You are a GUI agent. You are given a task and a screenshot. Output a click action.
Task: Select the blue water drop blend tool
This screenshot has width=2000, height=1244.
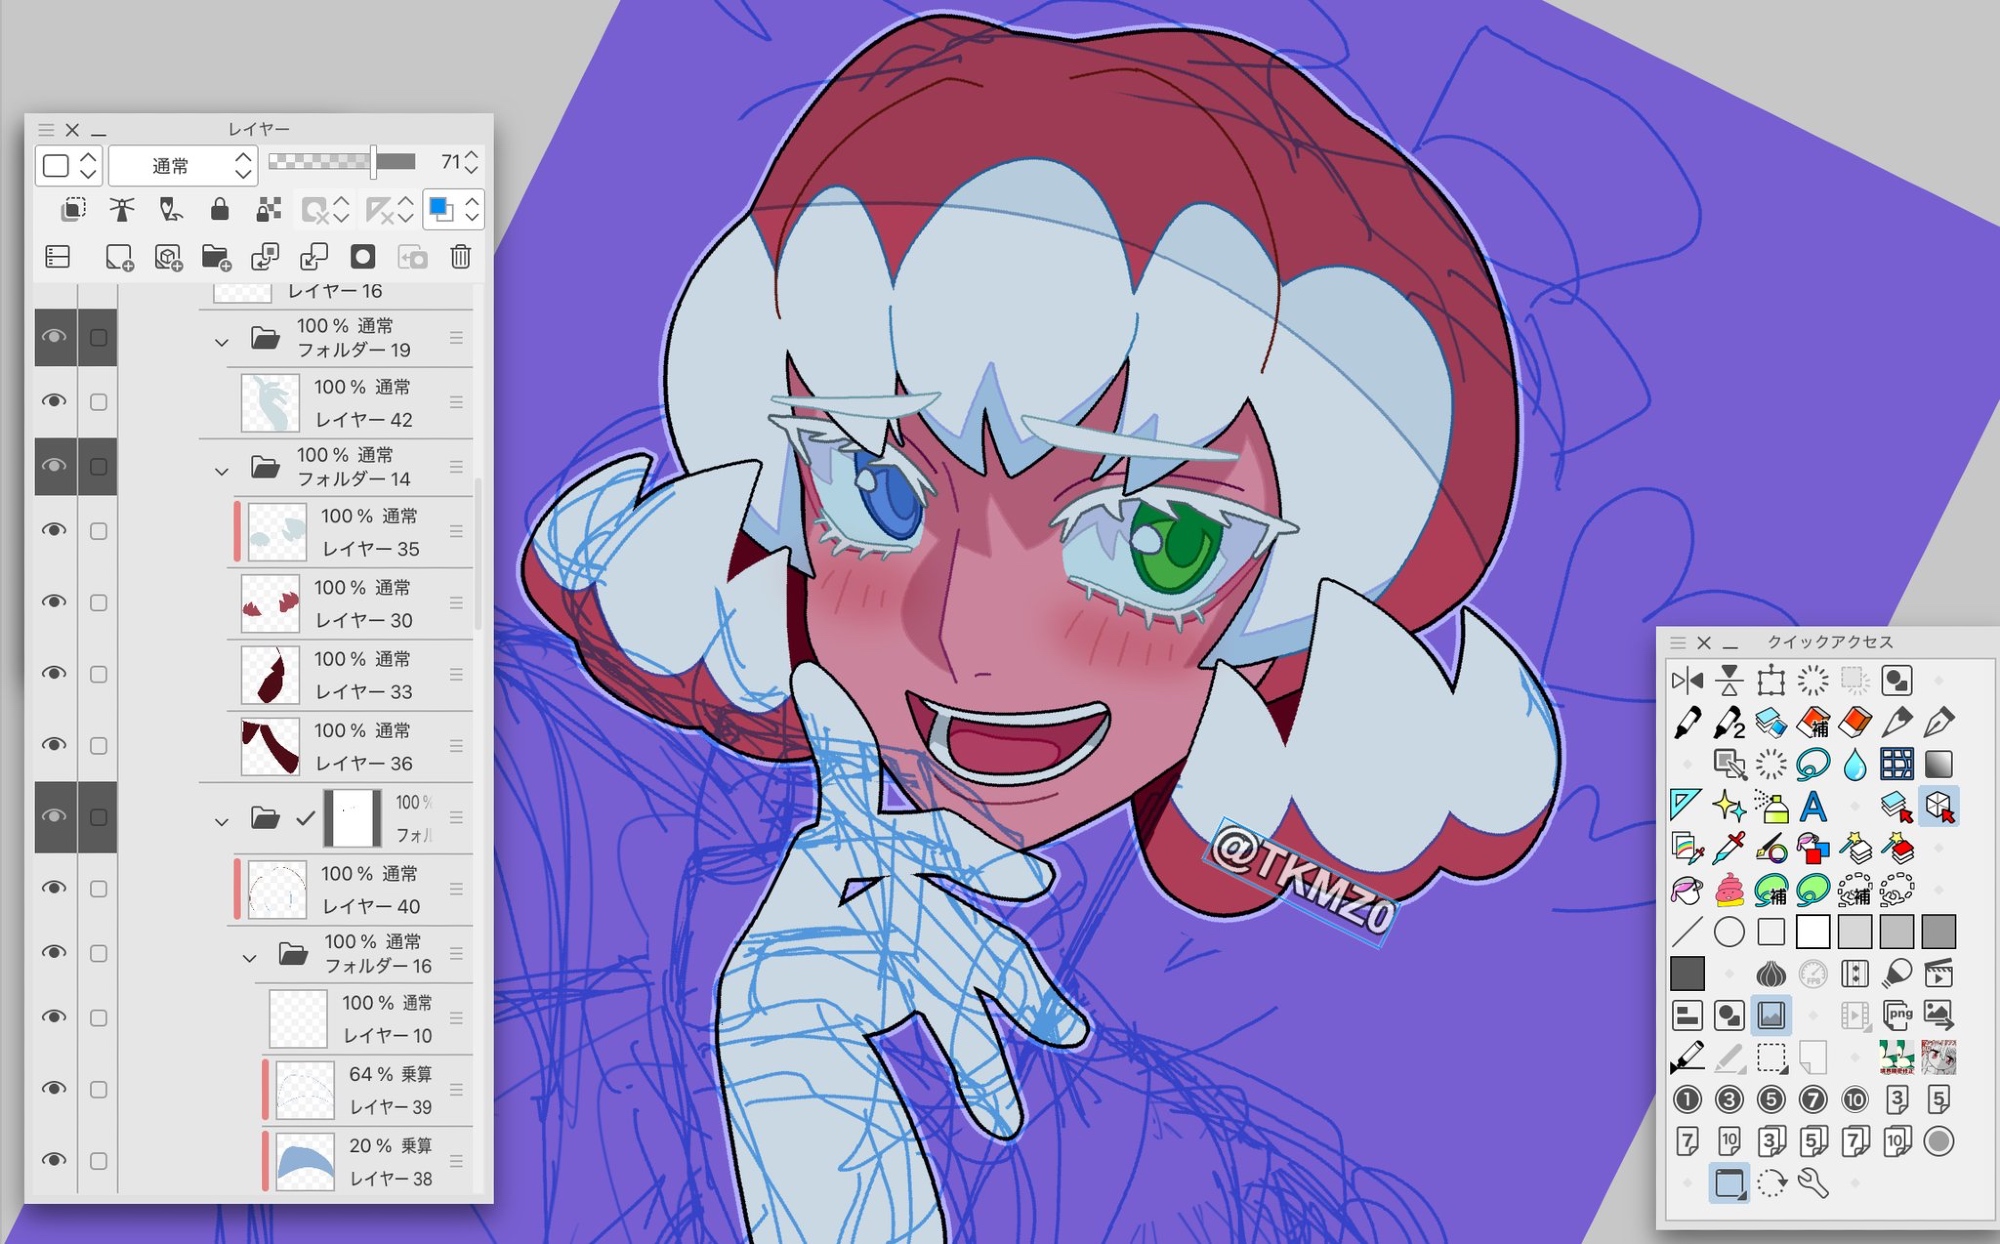click(1854, 764)
